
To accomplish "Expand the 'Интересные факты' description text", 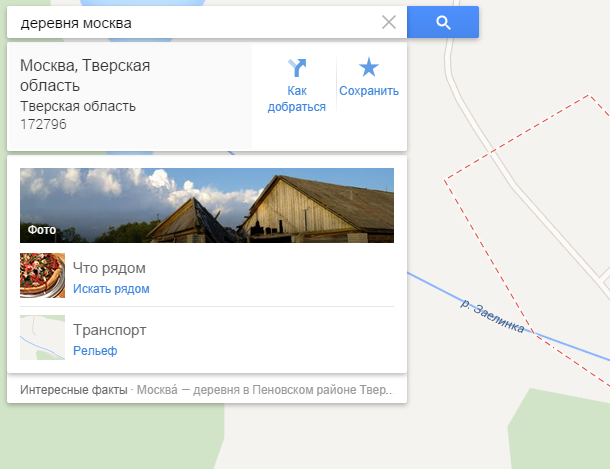I will click(200, 388).
